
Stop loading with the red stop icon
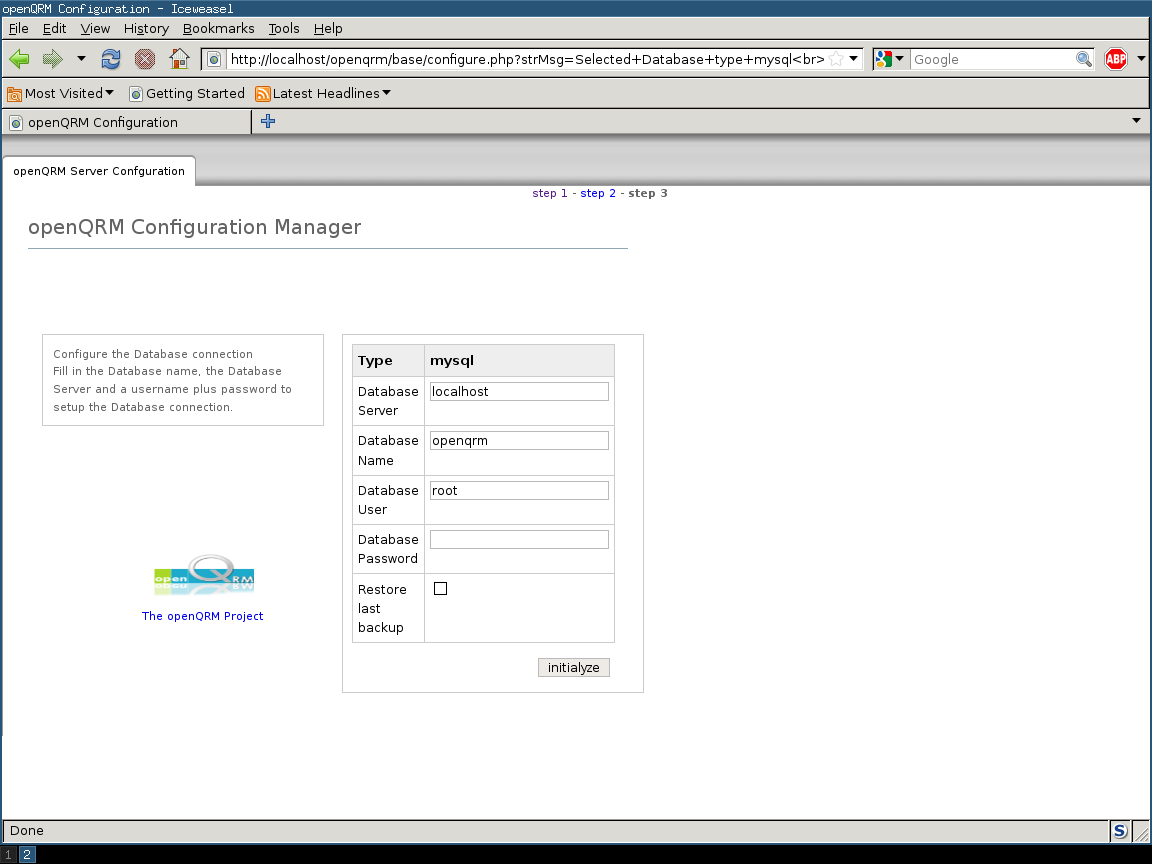(x=145, y=59)
